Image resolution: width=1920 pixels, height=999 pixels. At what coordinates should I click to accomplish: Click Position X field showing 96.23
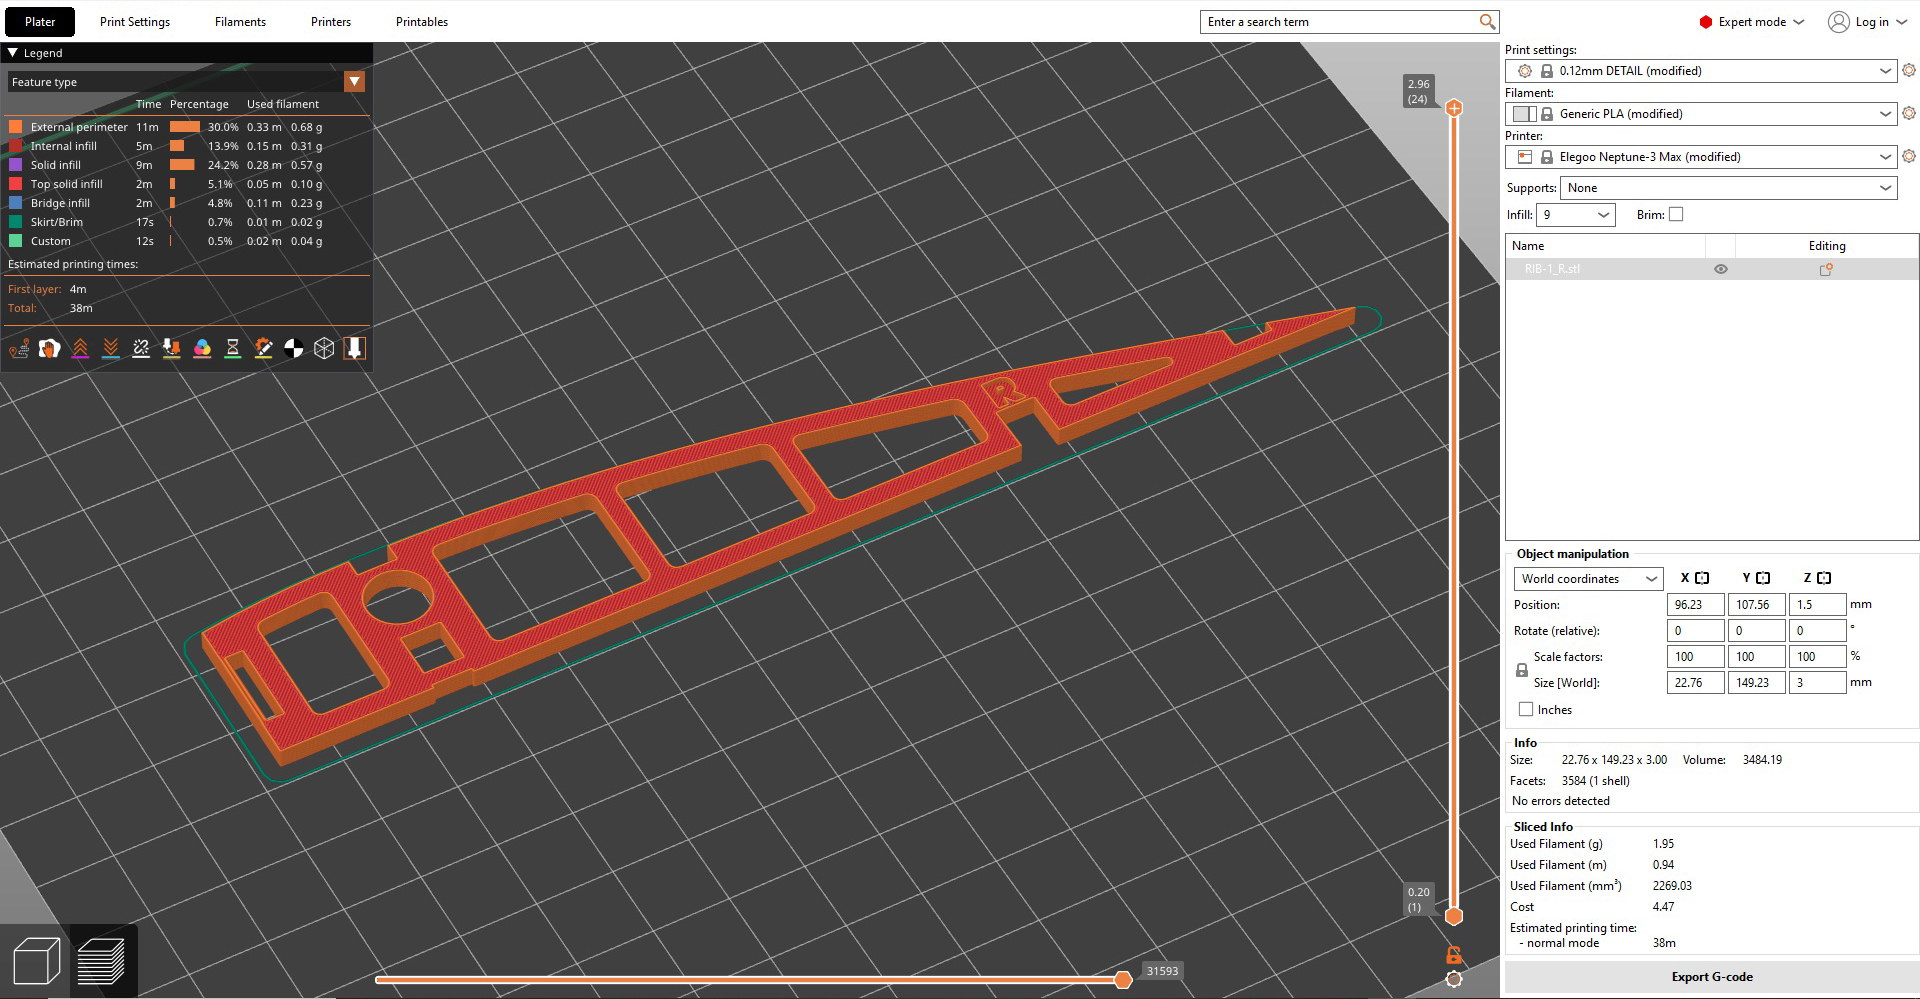(1696, 605)
